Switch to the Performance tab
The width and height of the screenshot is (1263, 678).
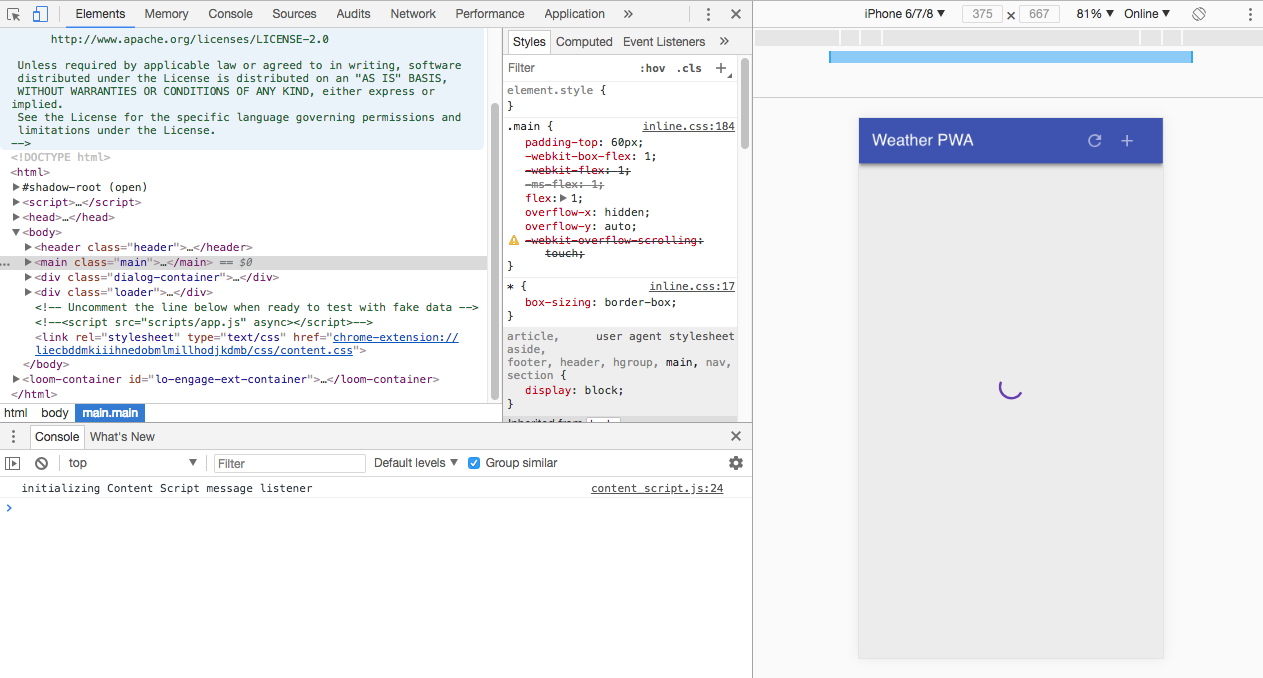490,14
